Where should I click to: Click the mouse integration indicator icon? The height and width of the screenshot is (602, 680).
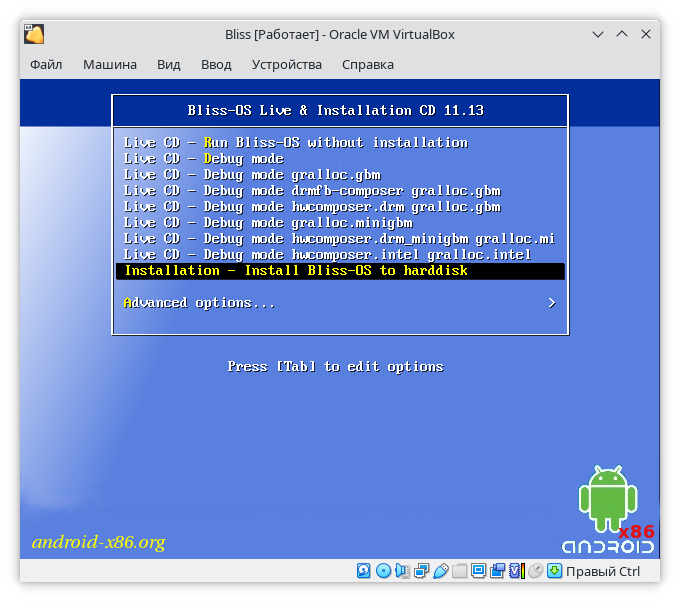tap(536, 571)
